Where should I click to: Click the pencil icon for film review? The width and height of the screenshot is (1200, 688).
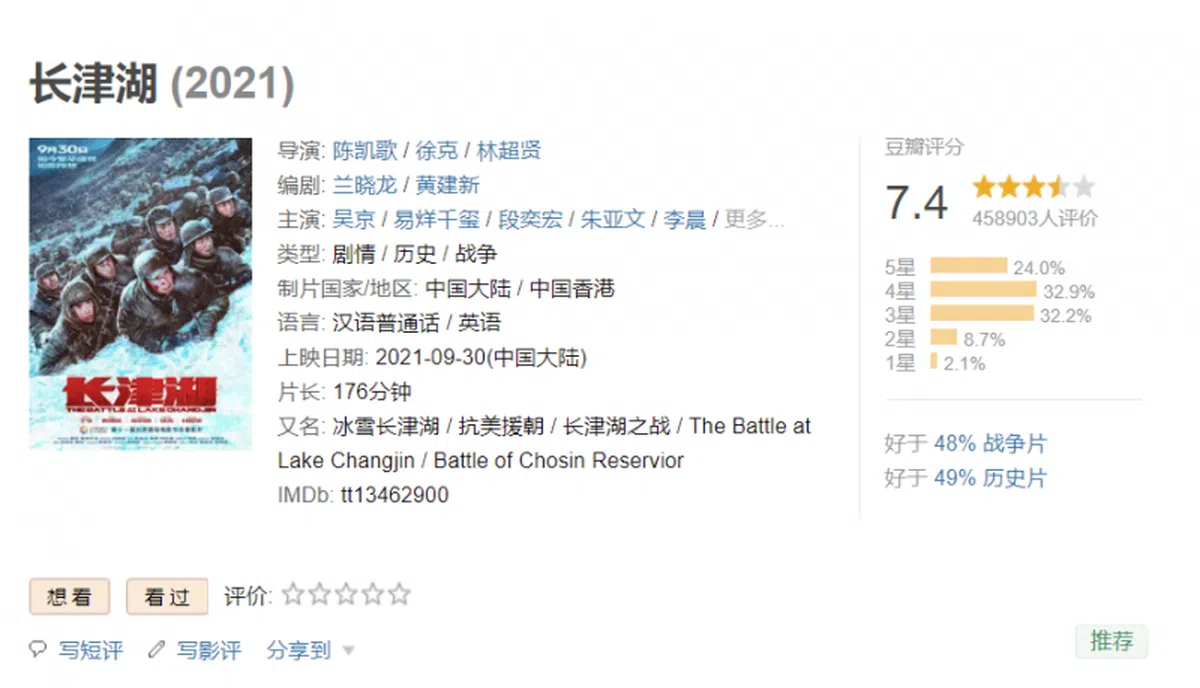point(156,650)
